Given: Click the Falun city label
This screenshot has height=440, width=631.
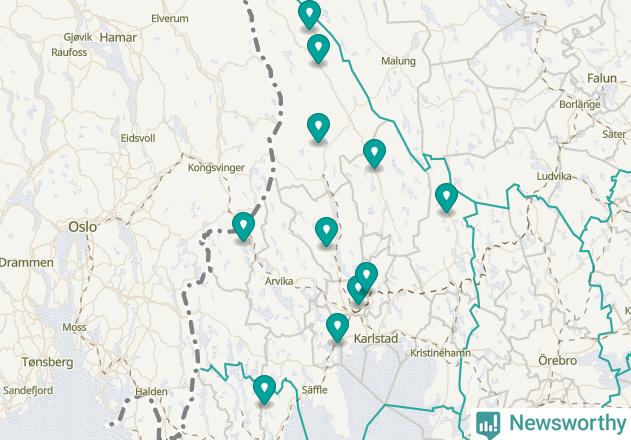Looking at the screenshot, I should pyautogui.click(x=602, y=78).
